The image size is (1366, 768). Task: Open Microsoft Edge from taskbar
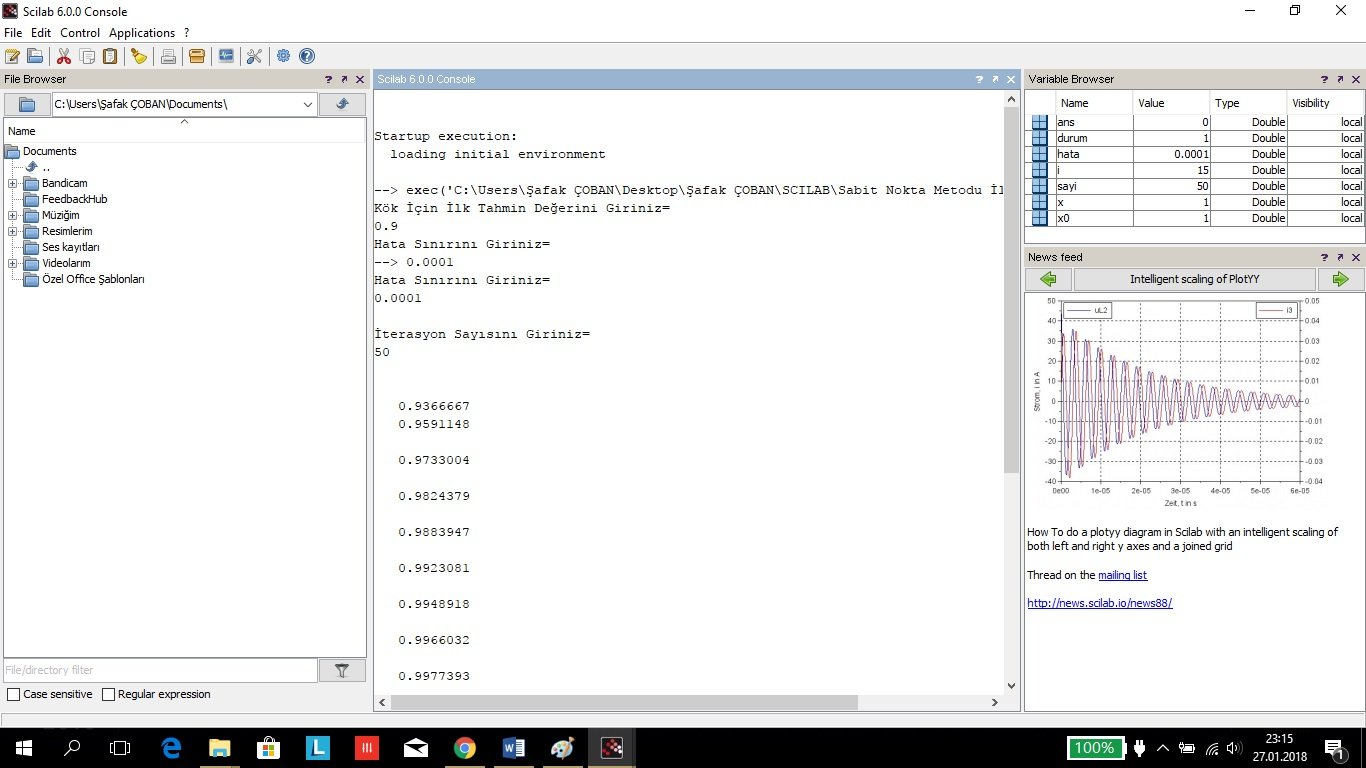[171, 747]
